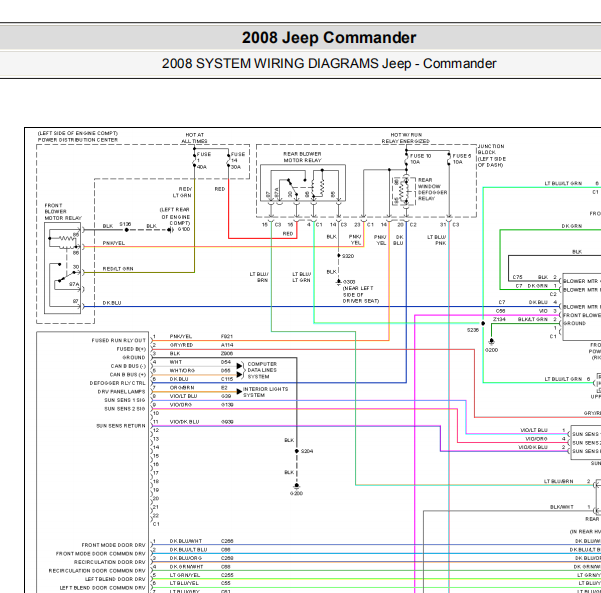
Task: Click the 'Z134' circuit code
Action: tap(499, 319)
